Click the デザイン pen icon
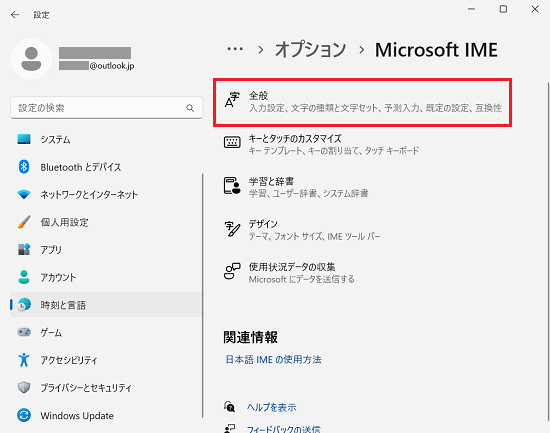 [x=232, y=229]
